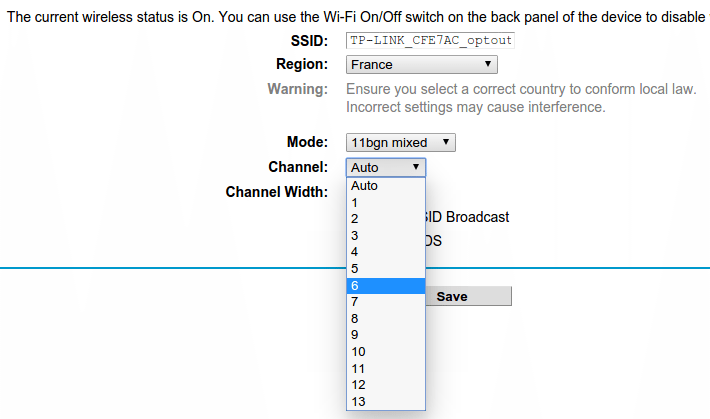Choose channel 9 in the dropdown list
This screenshot has height=419, width=710.
pos(386,335)
